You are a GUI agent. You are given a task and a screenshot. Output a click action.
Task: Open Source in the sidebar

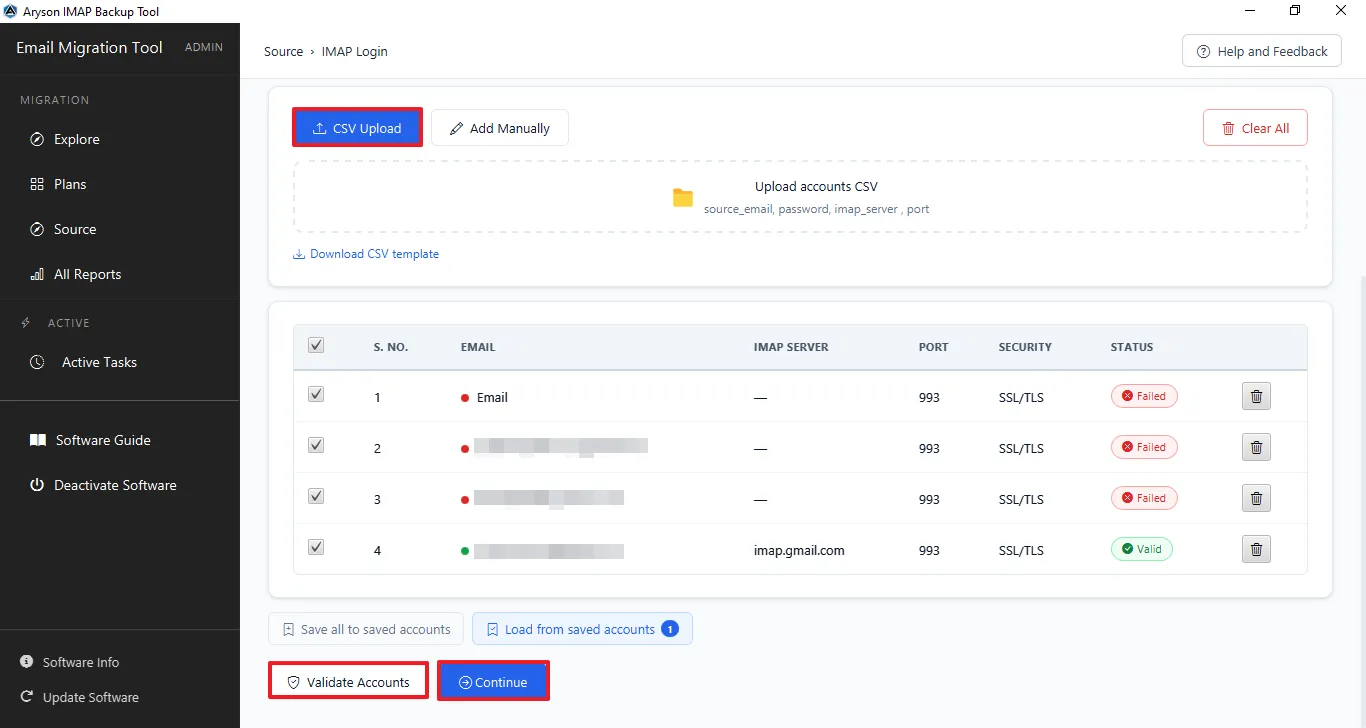[75, 229]
